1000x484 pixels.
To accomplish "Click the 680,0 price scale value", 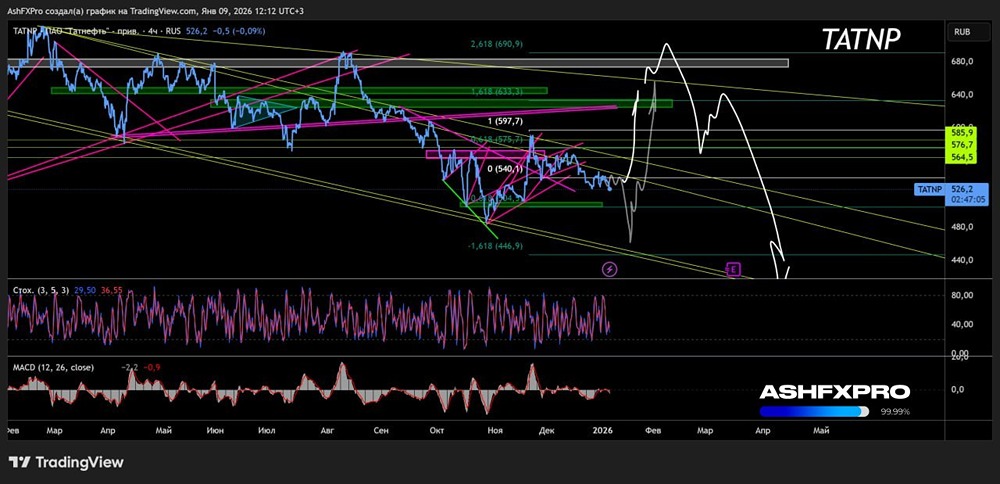I will (x=961, y=62).
